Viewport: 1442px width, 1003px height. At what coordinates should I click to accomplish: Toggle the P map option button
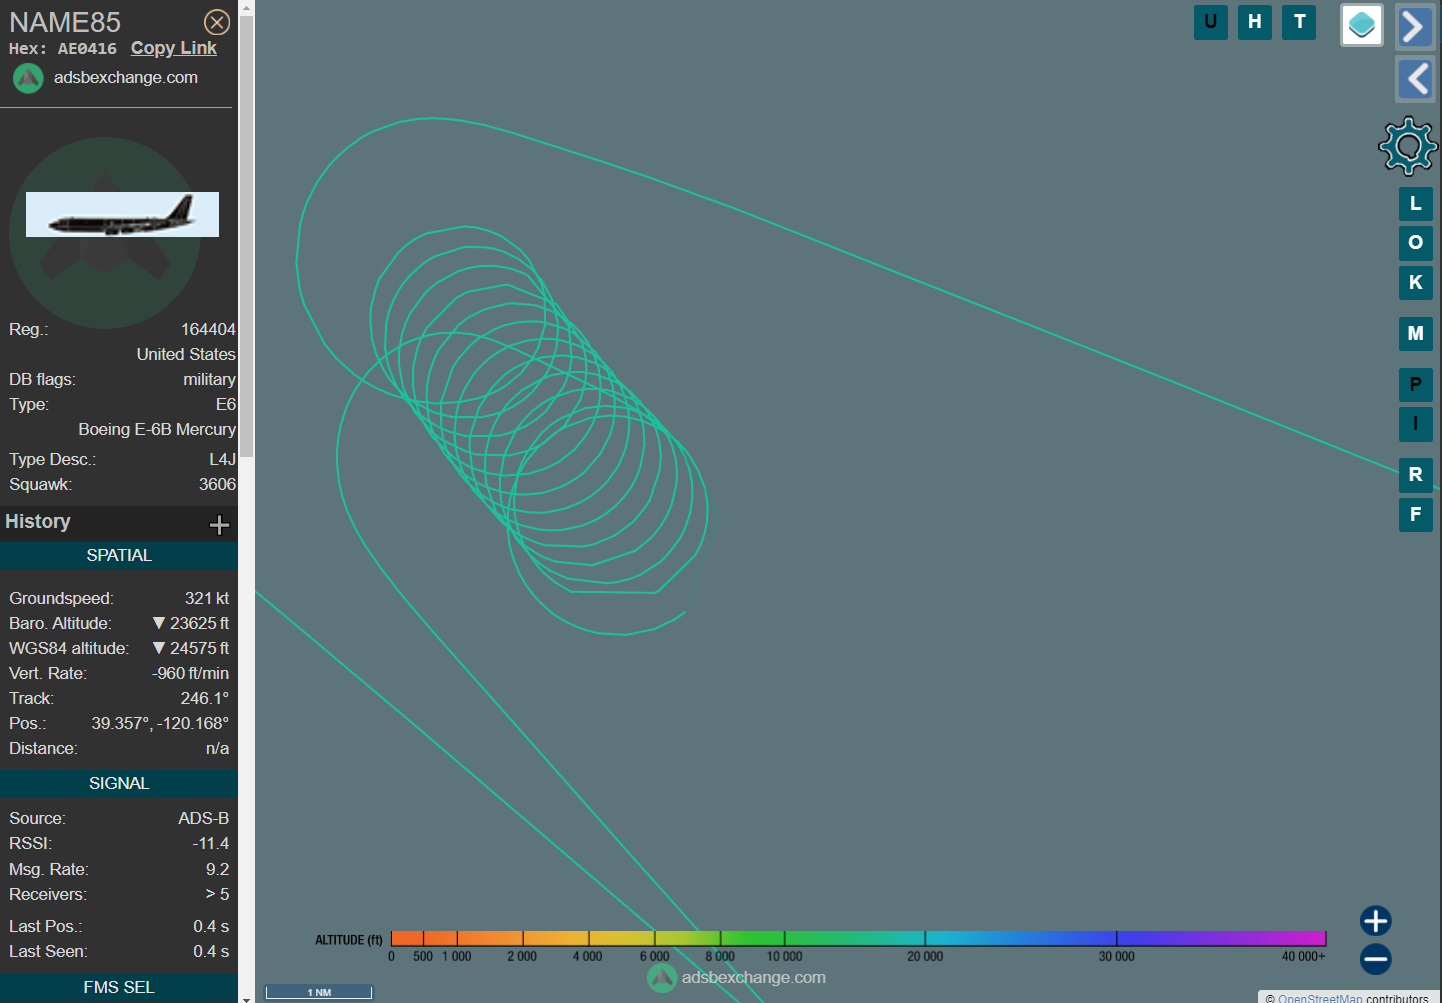(x=1416, y=385)
